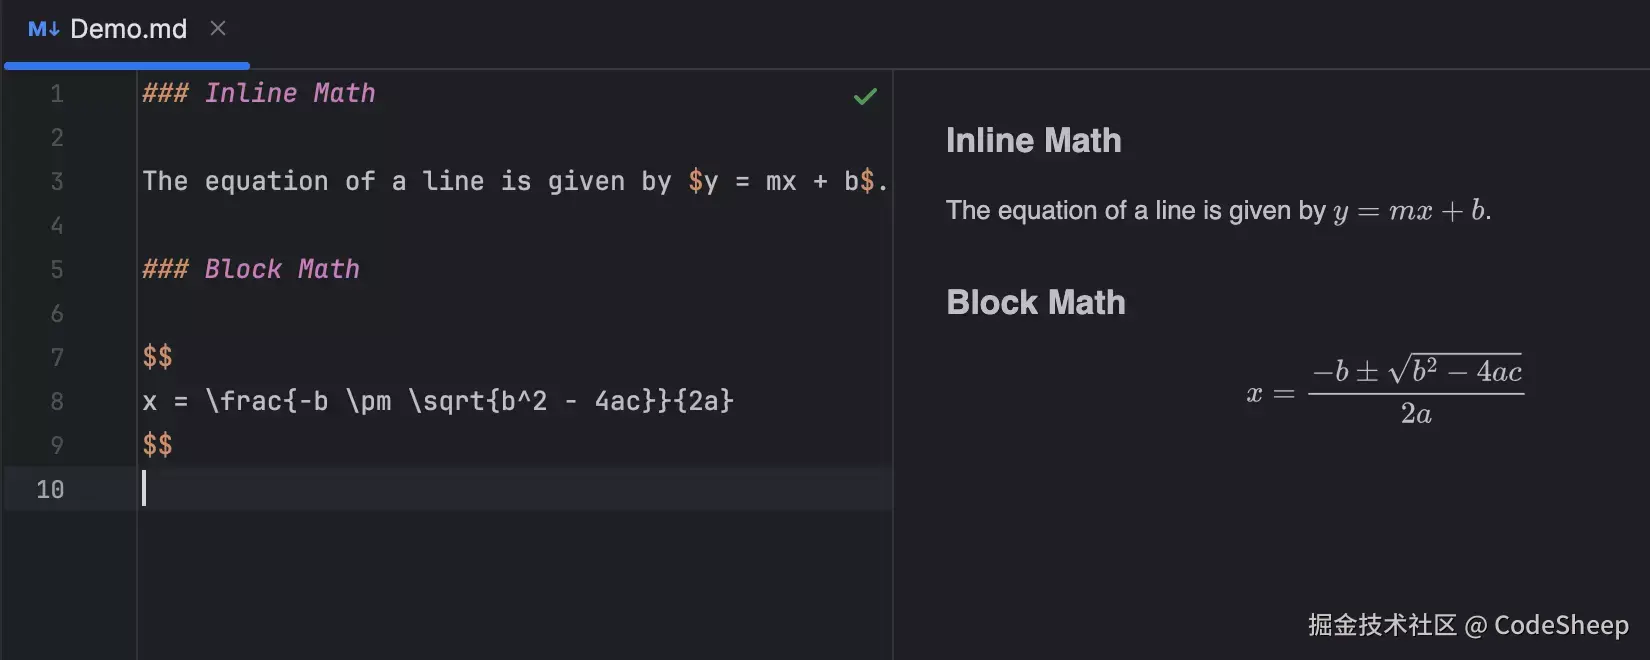Click the rendered line-equation sentence in the preview

tap(1218, 211)
